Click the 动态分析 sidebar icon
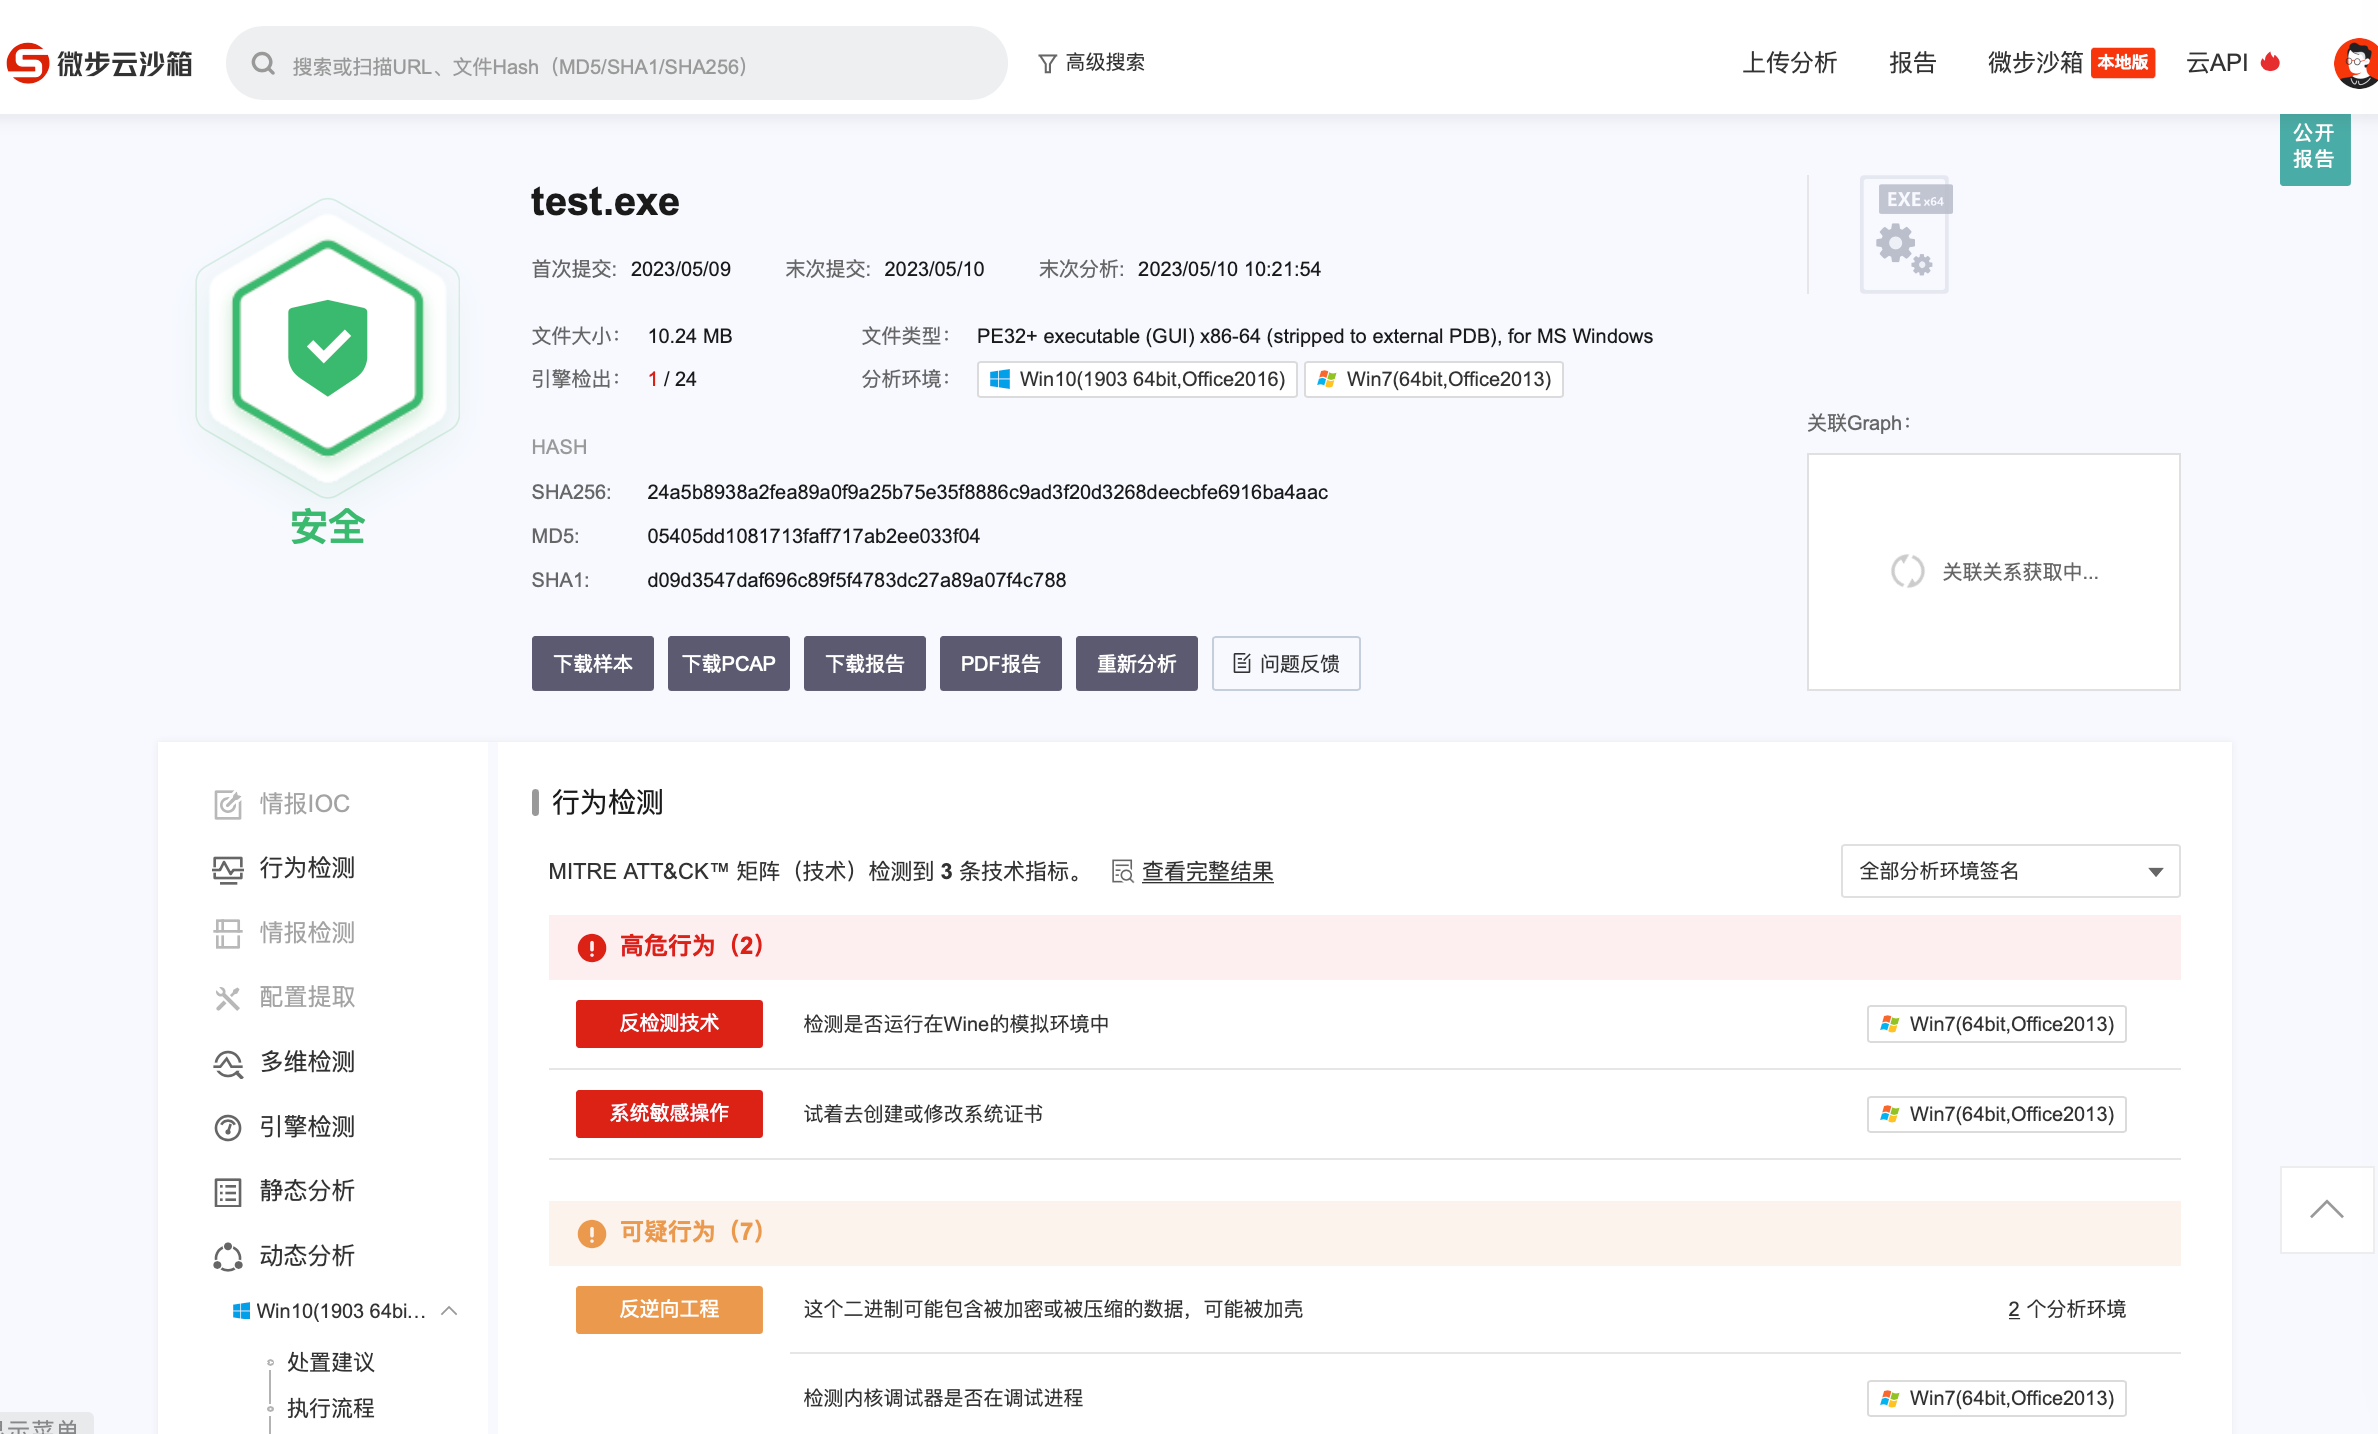Image resolution: width=2378 pixels, height=1434 pixels. tap(228, 1255)
